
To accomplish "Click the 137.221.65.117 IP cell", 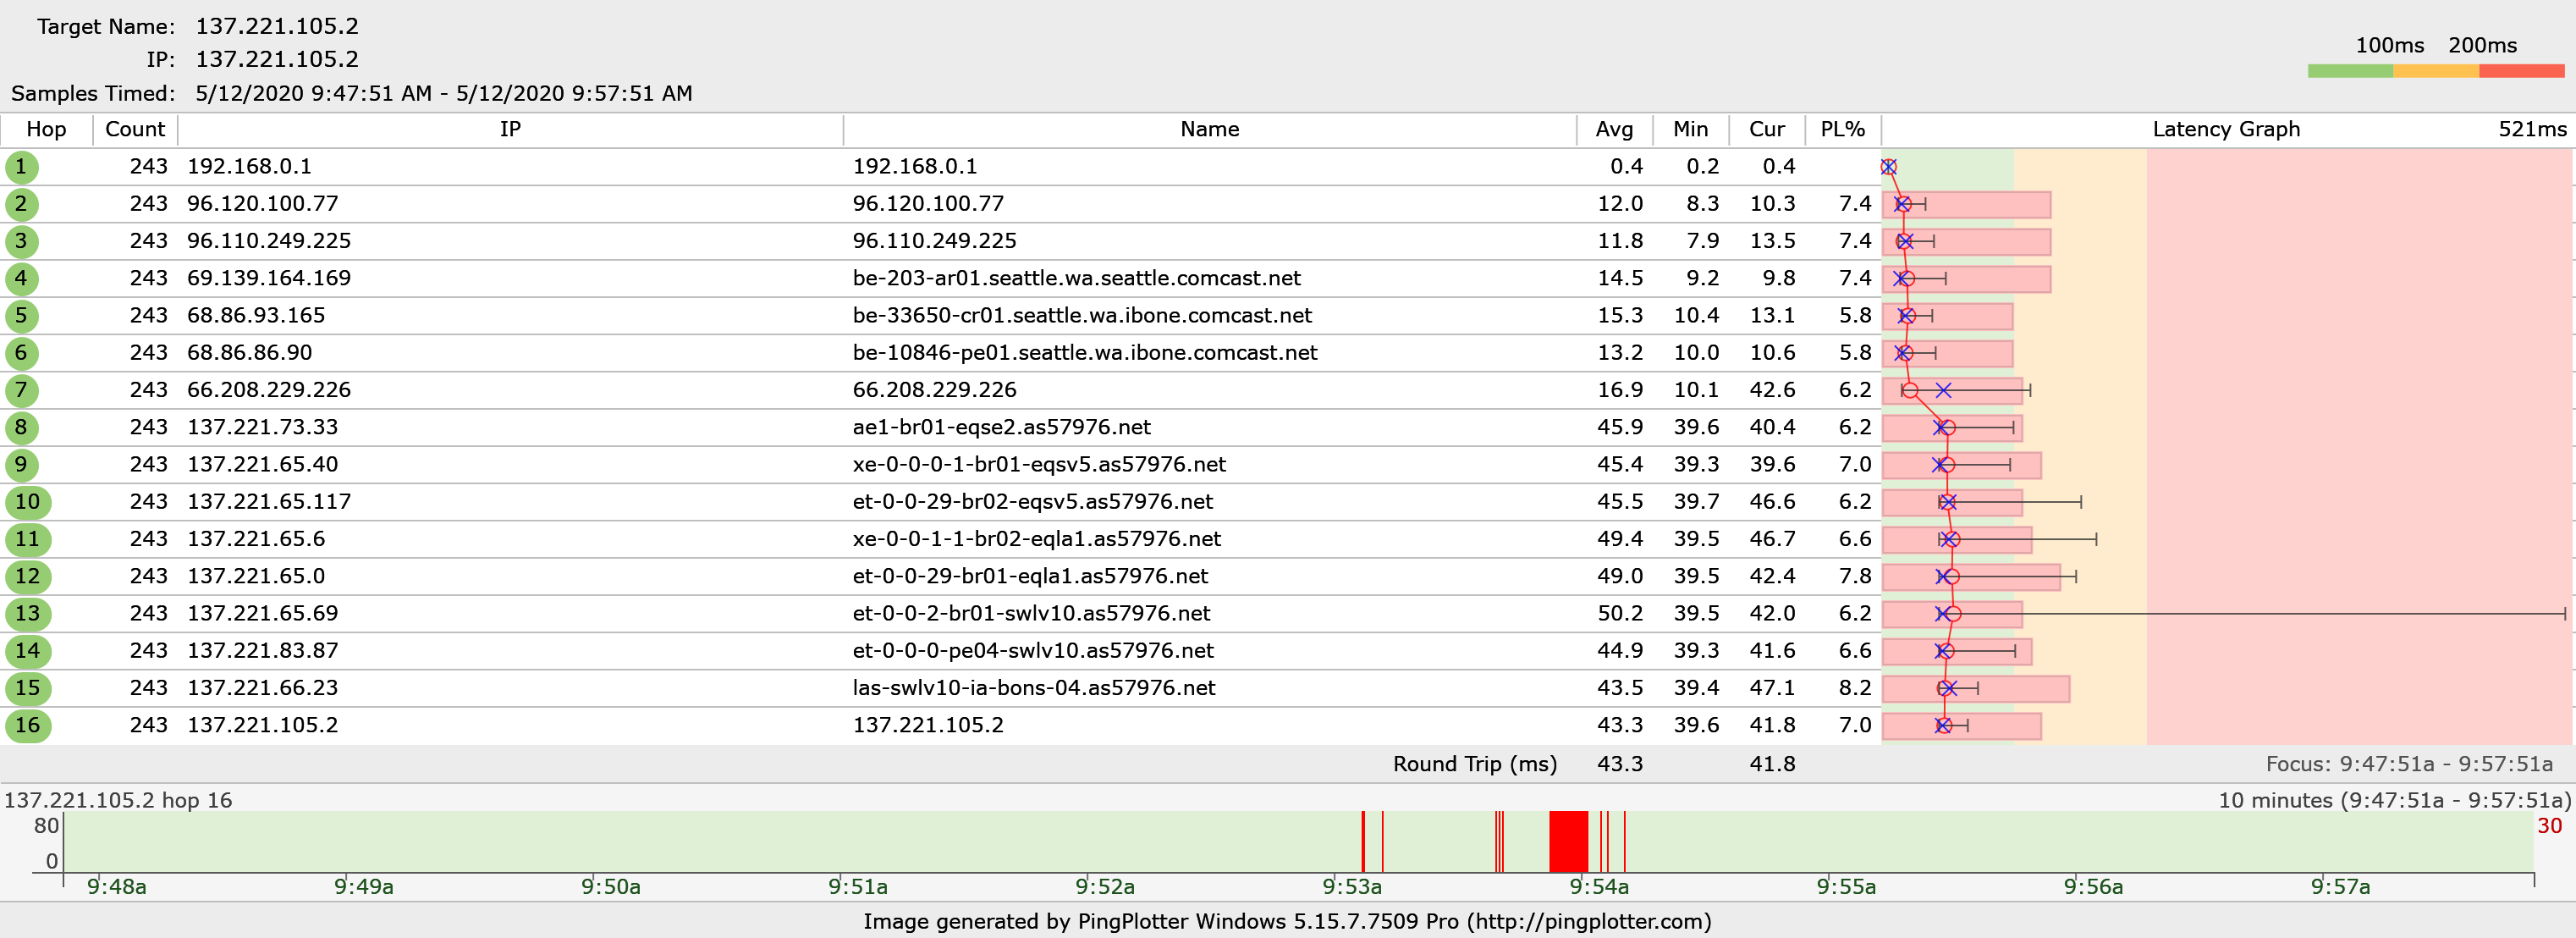I will (x=268, y=502).
